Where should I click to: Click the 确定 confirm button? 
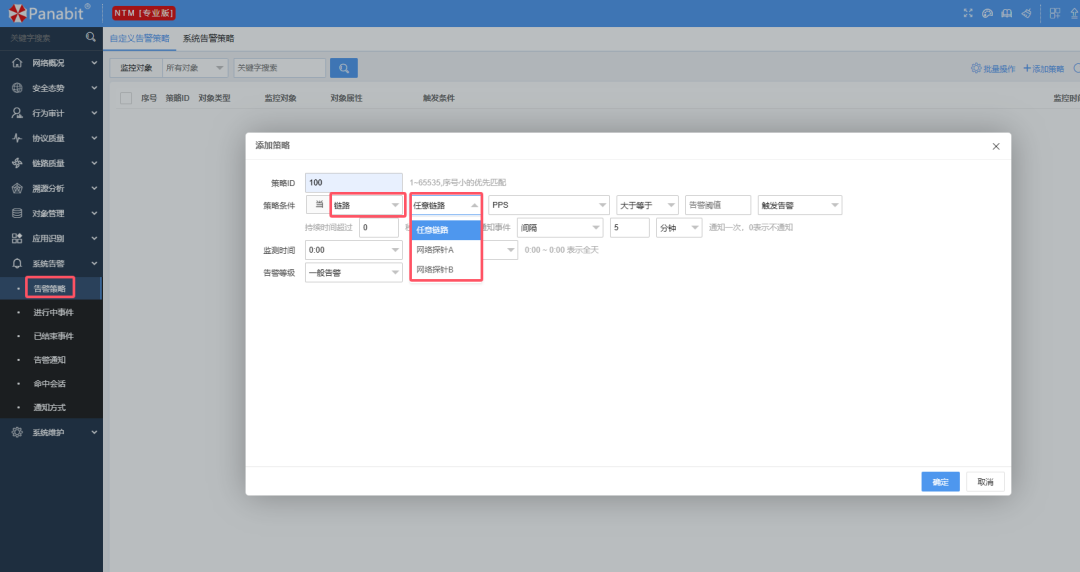(x=940, y=482)
